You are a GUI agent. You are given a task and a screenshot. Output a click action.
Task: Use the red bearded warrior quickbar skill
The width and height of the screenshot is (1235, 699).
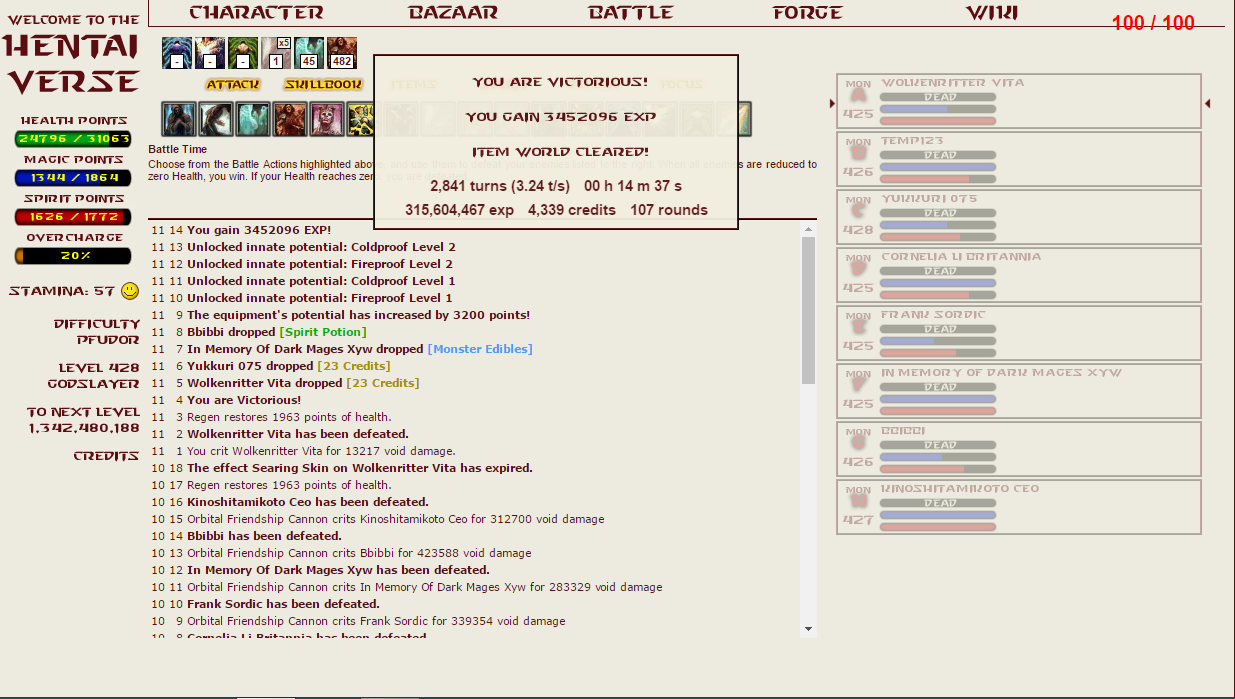tap(290, 119)
